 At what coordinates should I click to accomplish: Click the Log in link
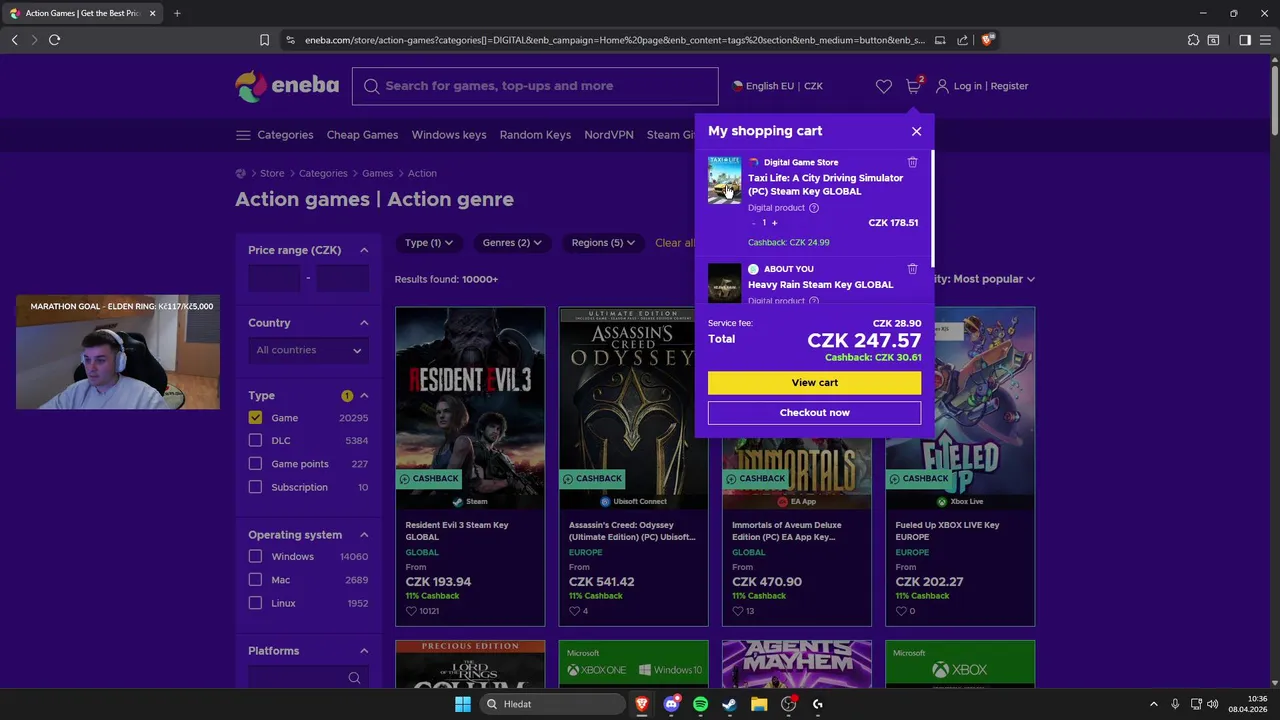[967, 86]
